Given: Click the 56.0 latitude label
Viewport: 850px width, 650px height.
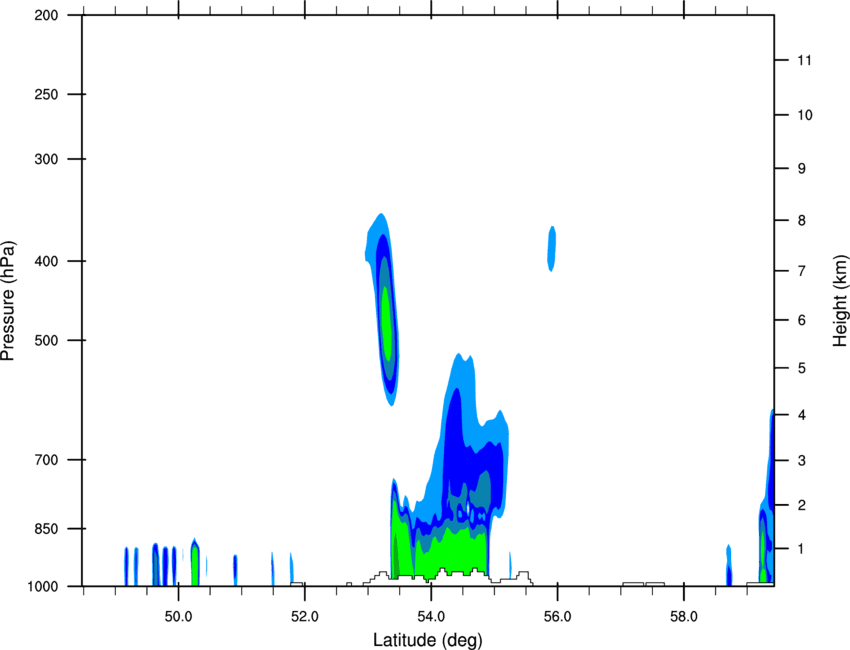Looking at the screenshot, I should 558,617.
